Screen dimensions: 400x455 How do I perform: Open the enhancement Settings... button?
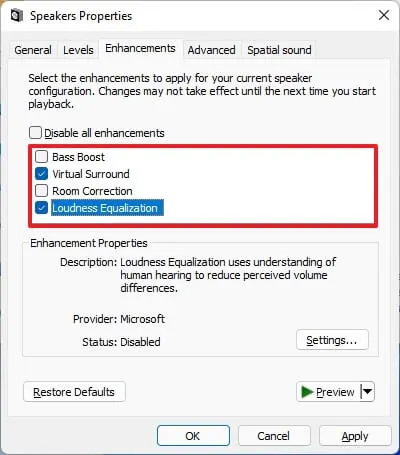point(332,340)
